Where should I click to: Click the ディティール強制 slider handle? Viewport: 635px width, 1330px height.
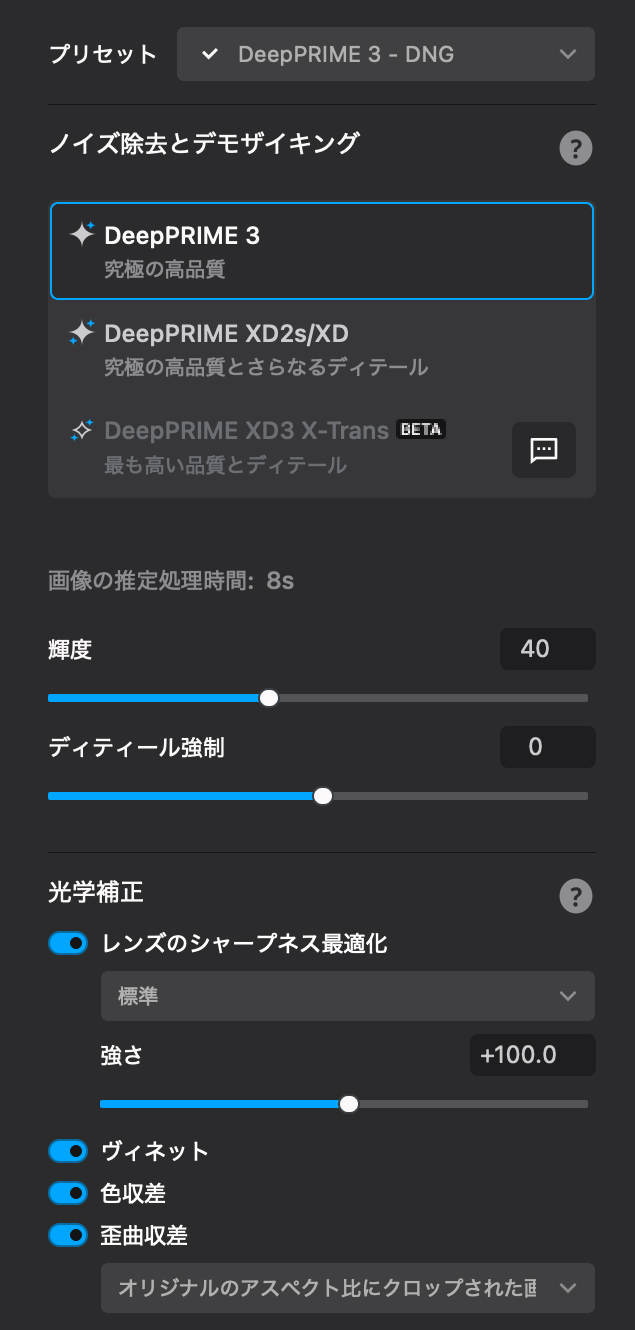coord(322,796)
